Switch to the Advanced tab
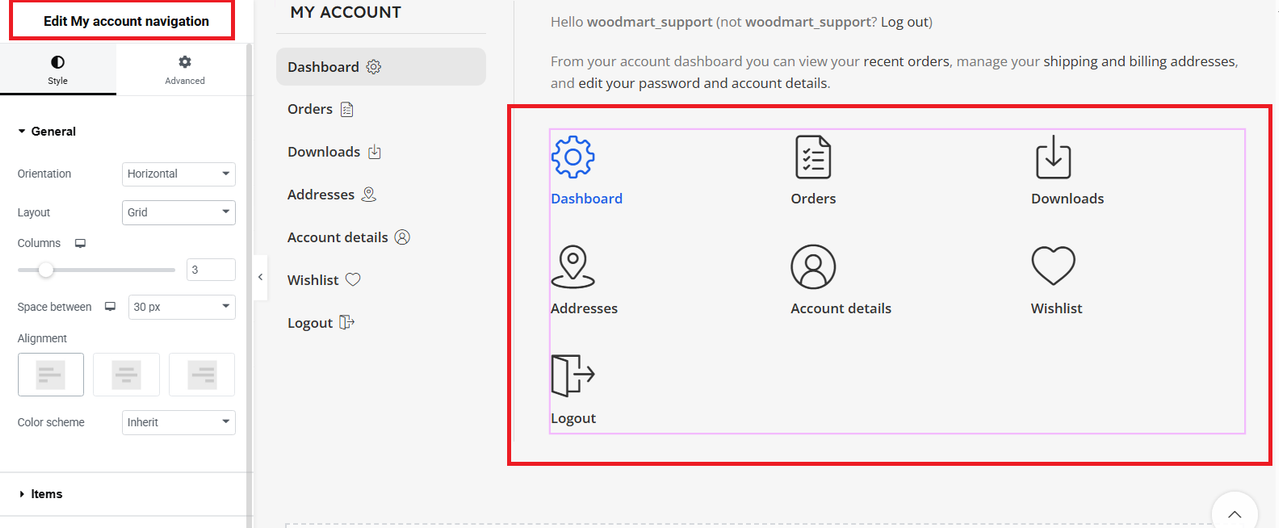Viewport: 1279px width, 528px height. click(185, 70)
